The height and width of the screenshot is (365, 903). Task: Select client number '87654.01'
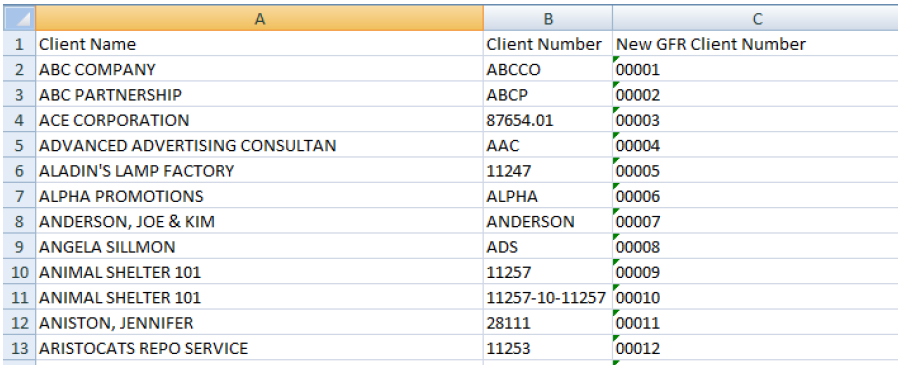tap(548, 120)
